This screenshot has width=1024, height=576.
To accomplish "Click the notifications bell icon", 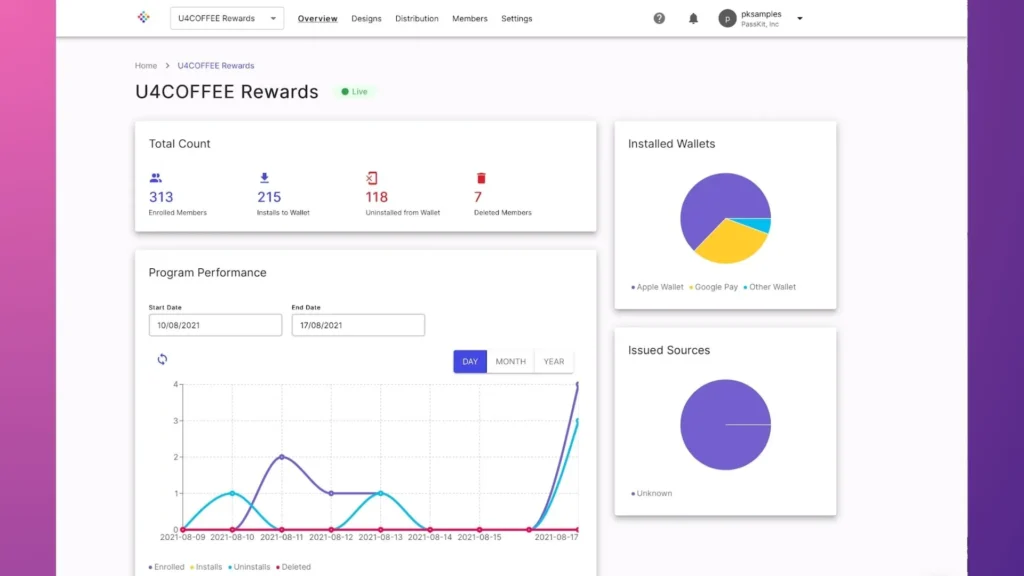I will click(x=694, y=18).
